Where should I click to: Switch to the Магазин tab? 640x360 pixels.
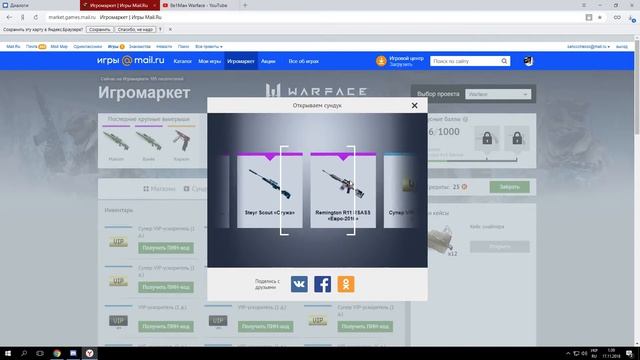[x=160, y=189]
